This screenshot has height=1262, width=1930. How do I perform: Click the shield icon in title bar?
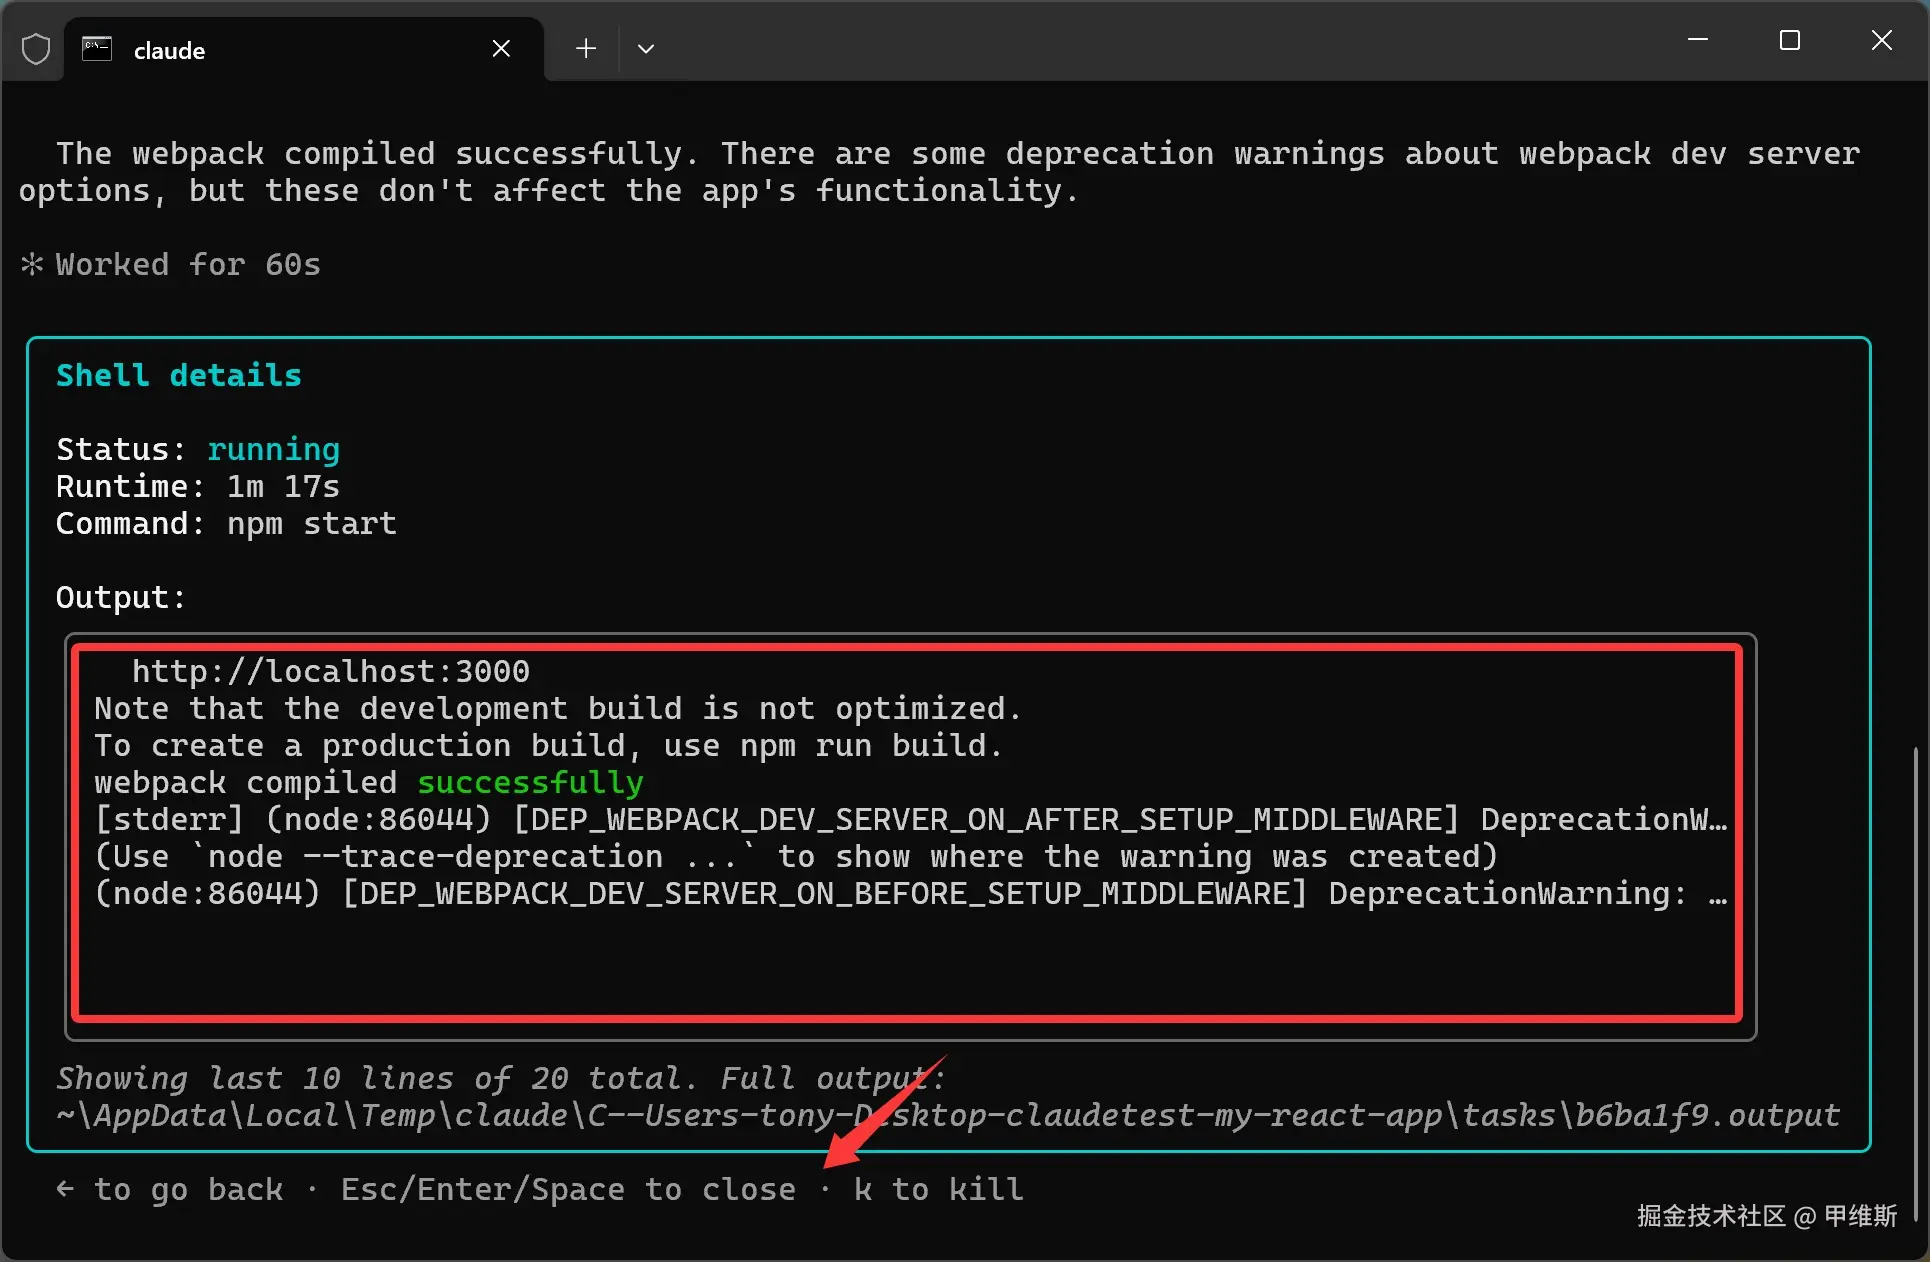click(x=36, y=48)
